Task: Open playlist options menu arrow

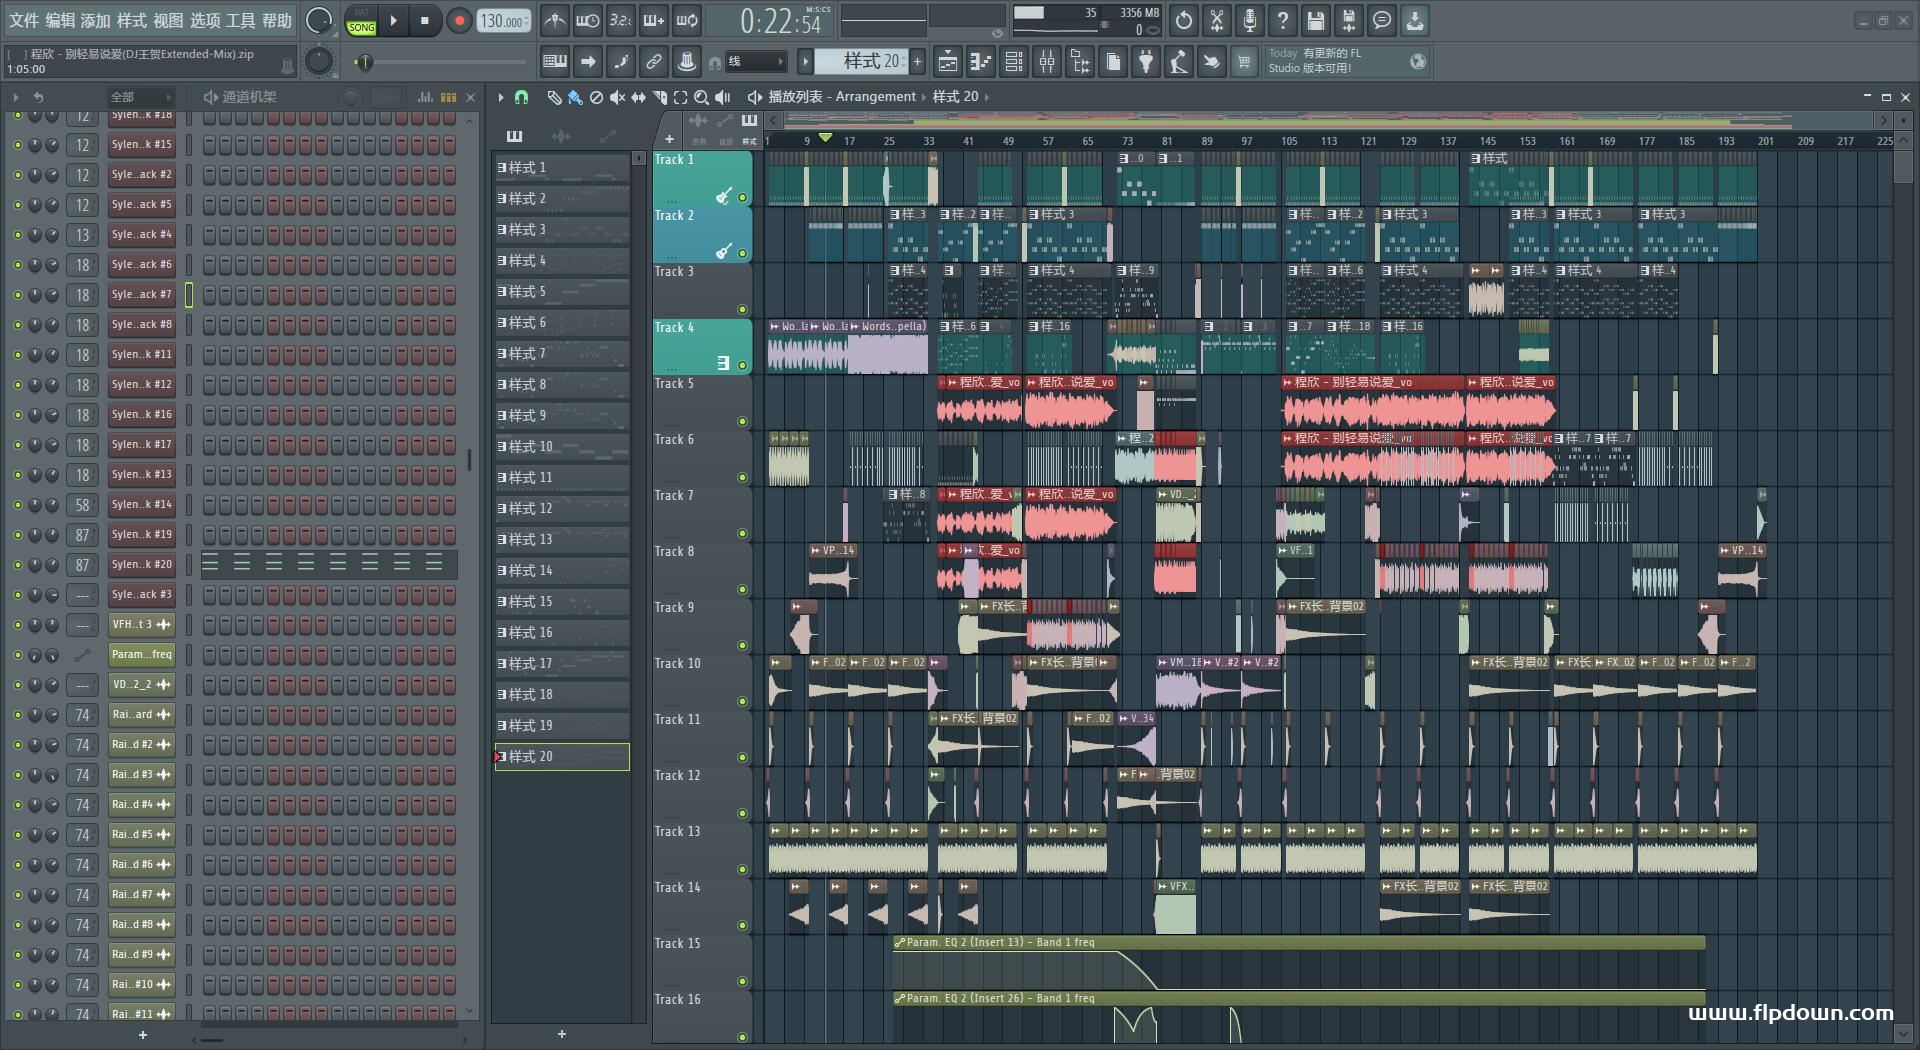Action: (x=501, y=97)
